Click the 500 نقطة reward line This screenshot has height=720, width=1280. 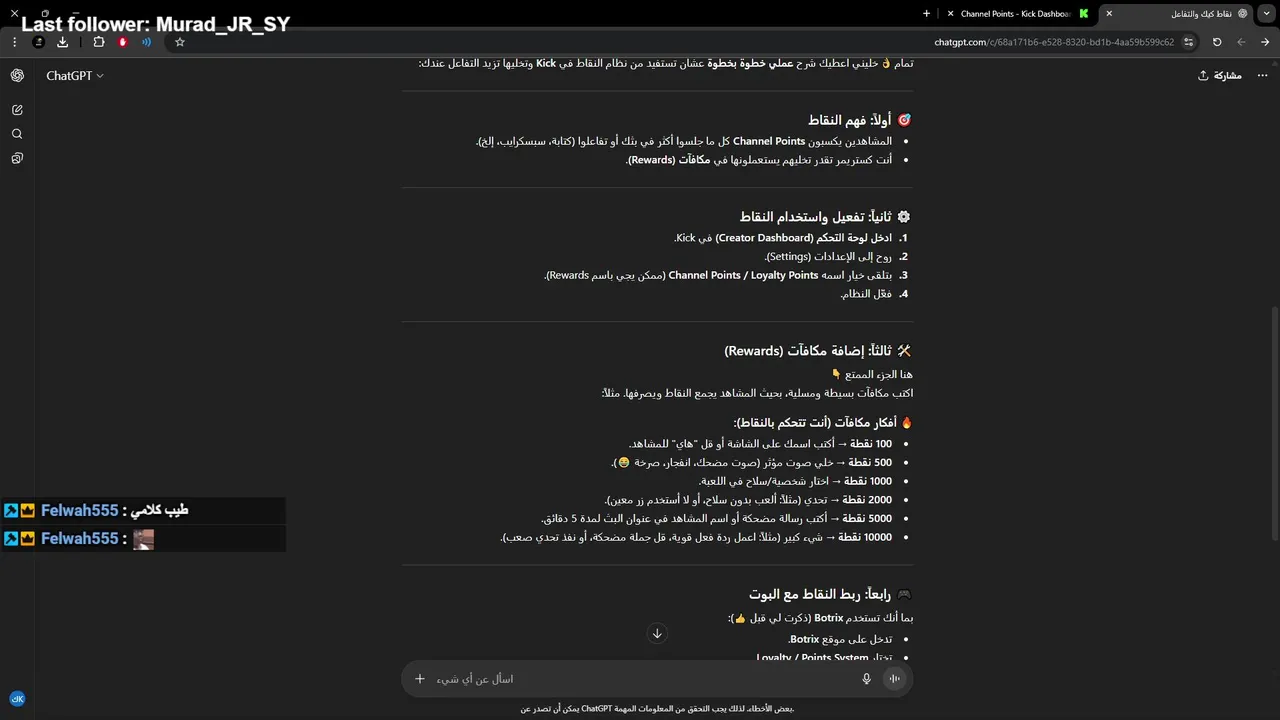(752, 463)
